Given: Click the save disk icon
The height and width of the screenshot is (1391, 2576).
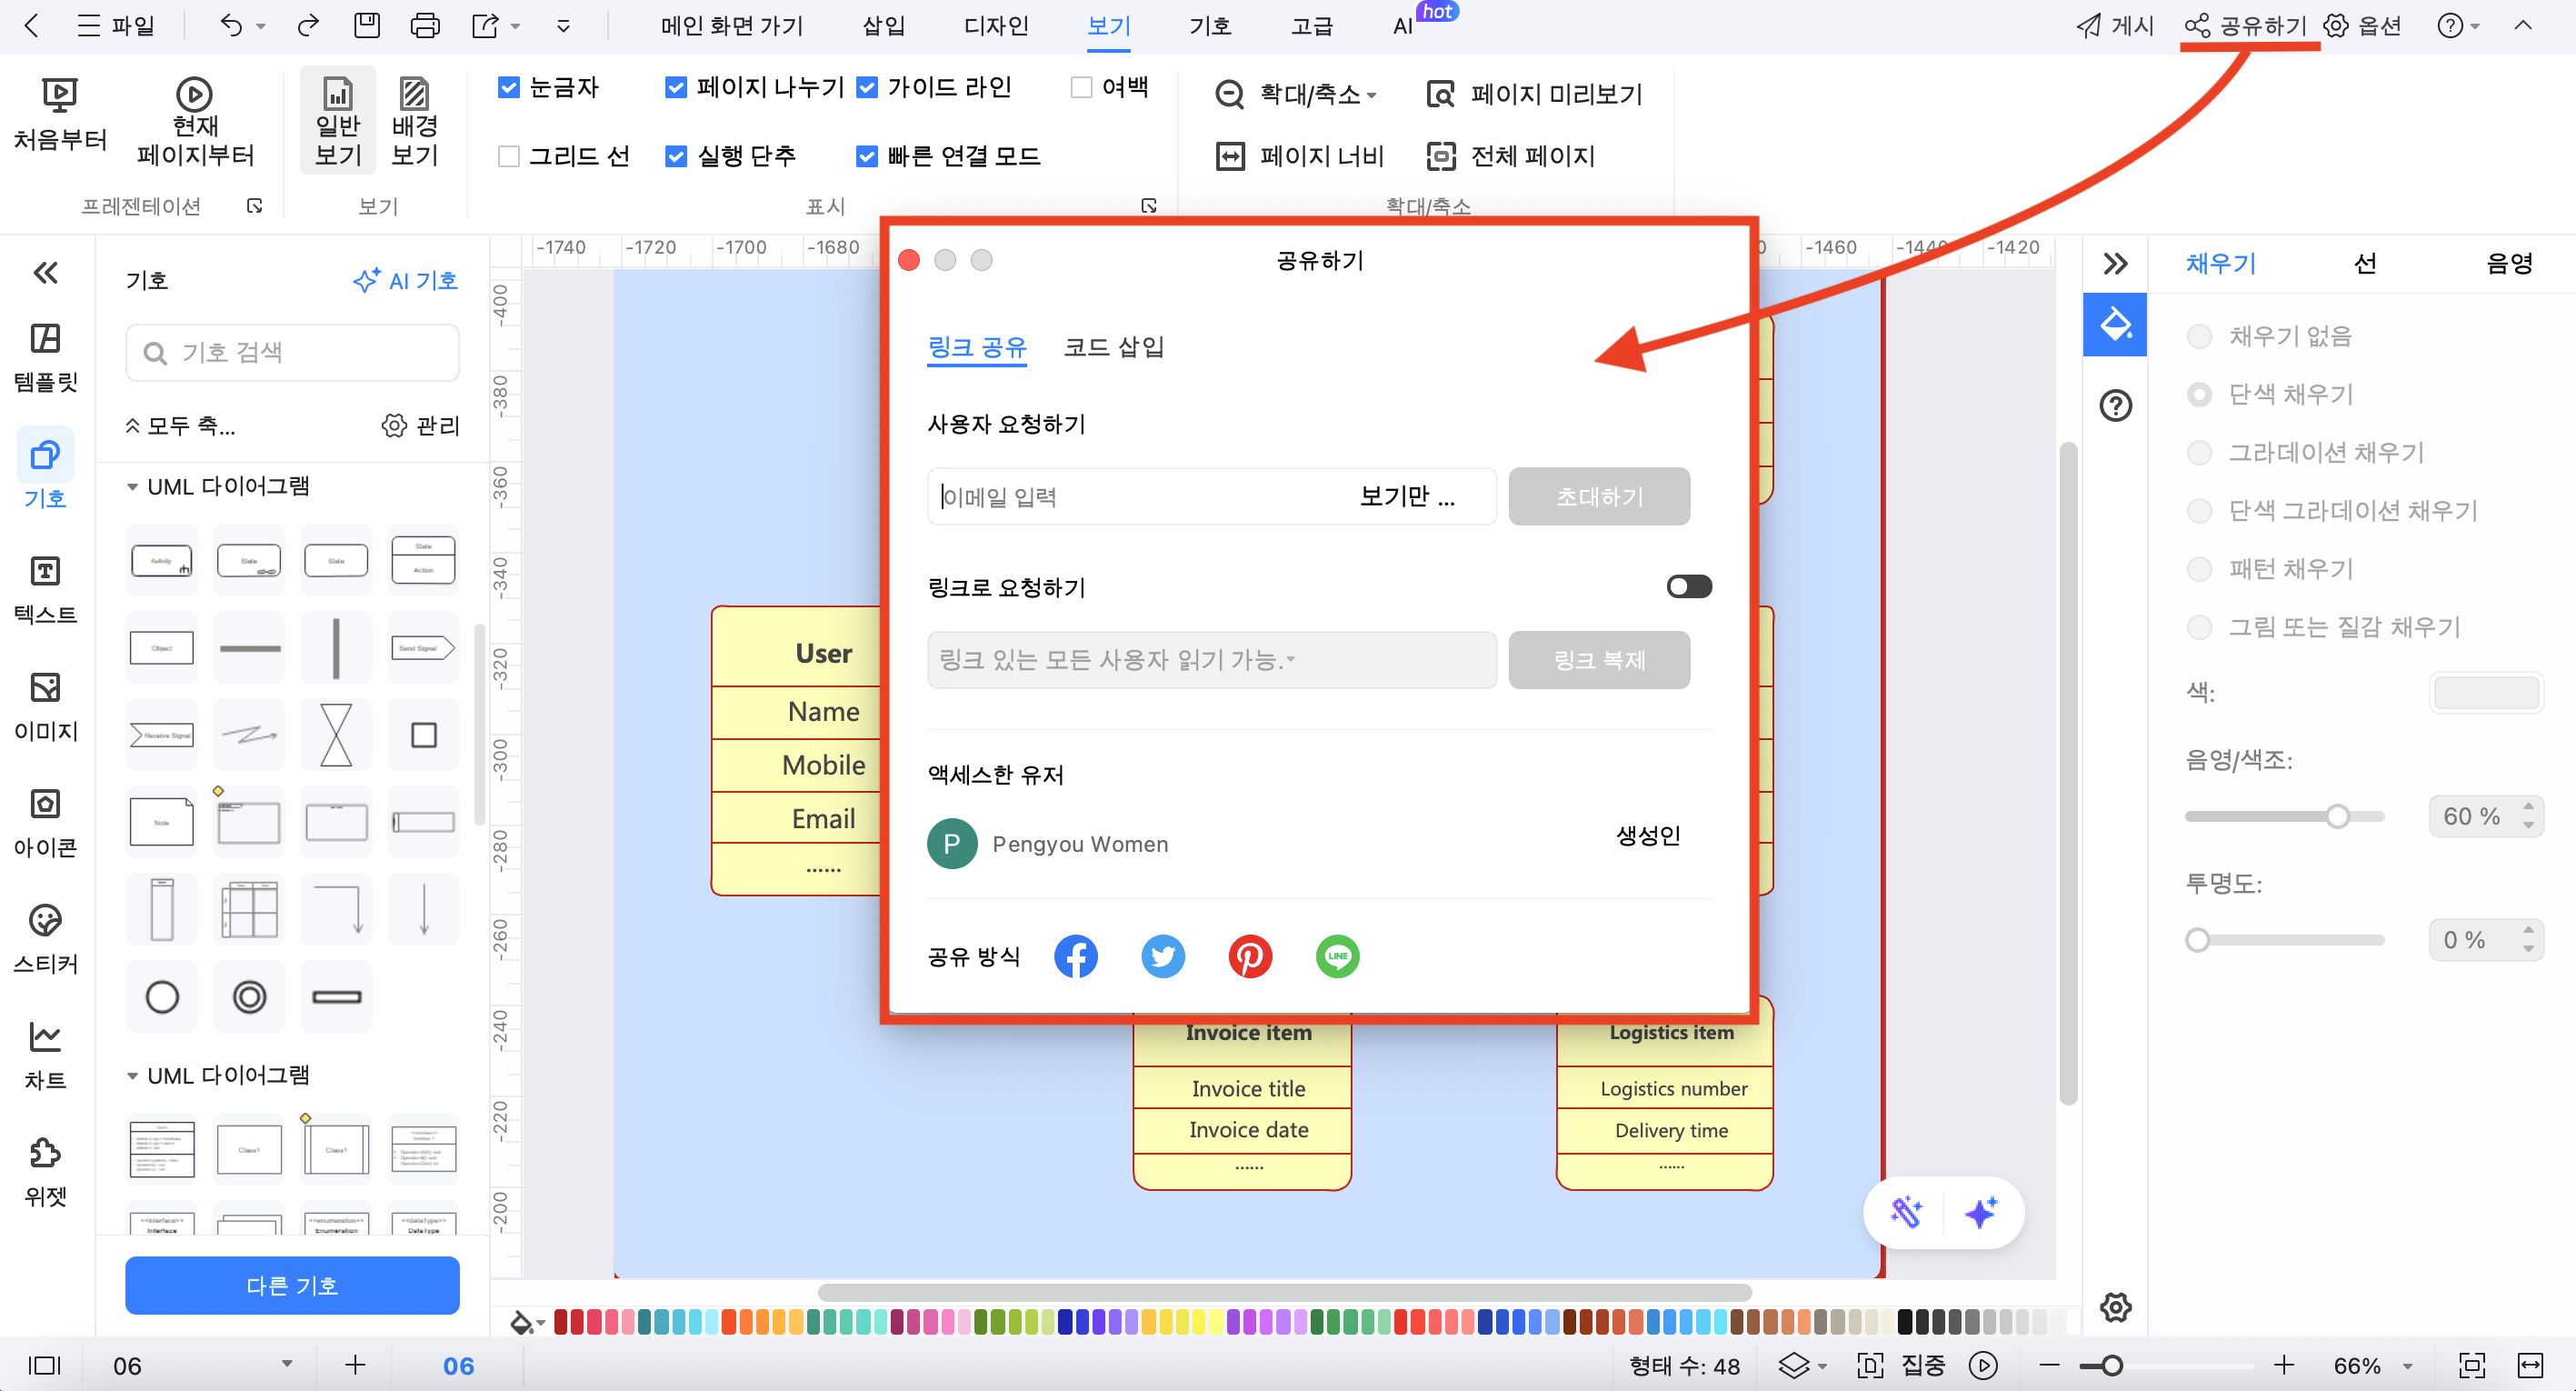Looking at the screenshot, I should click(367, 26).
